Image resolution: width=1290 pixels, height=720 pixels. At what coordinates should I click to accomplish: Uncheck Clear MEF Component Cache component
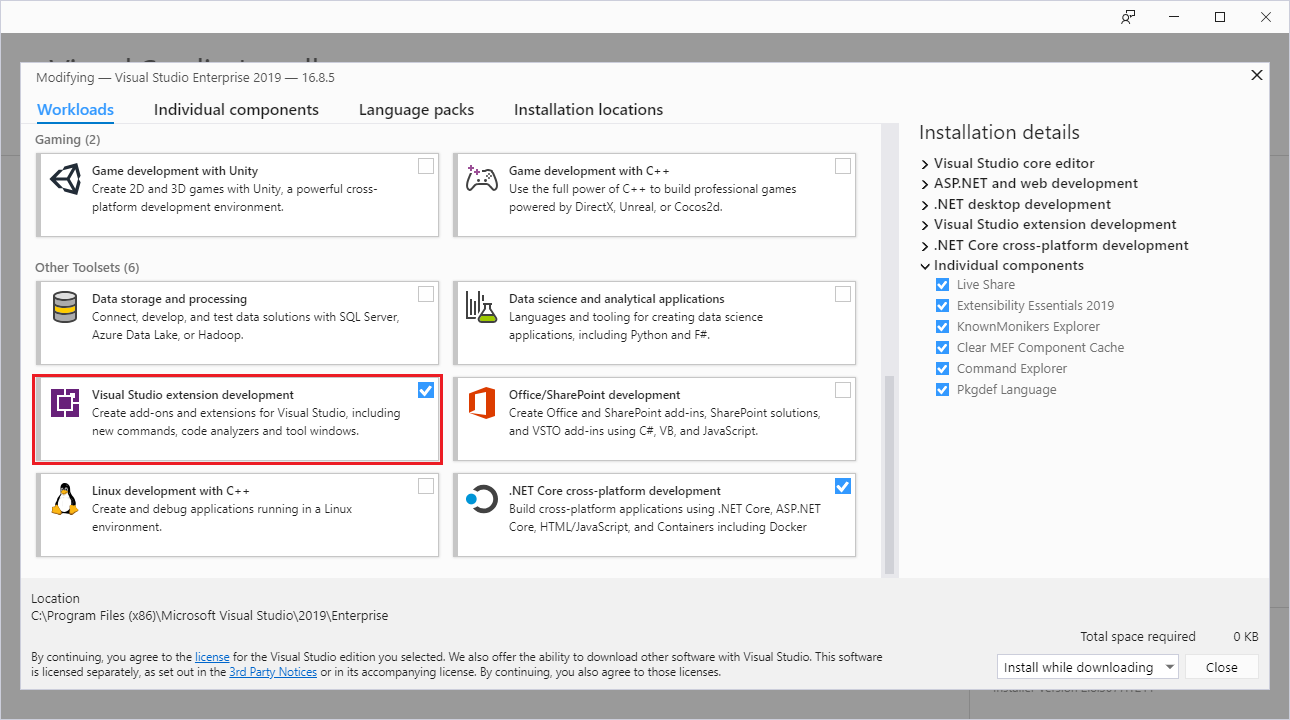coord(942,348)
